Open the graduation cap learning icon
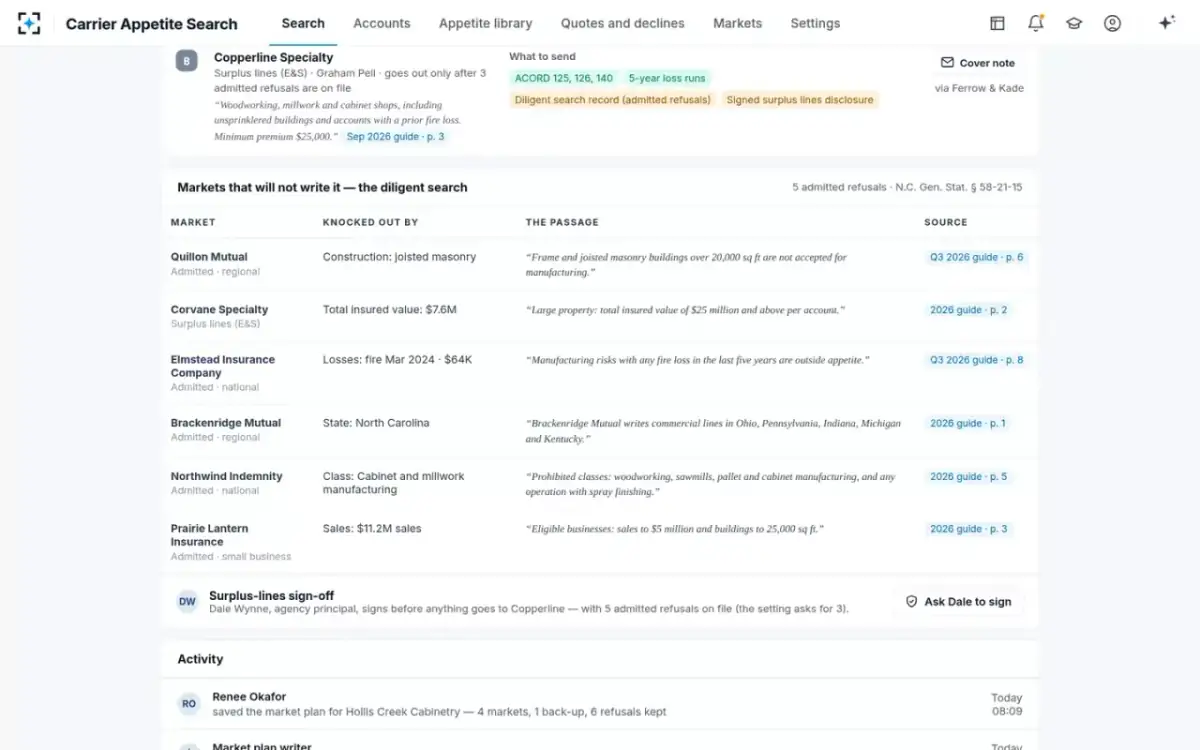 [1074, 23]
